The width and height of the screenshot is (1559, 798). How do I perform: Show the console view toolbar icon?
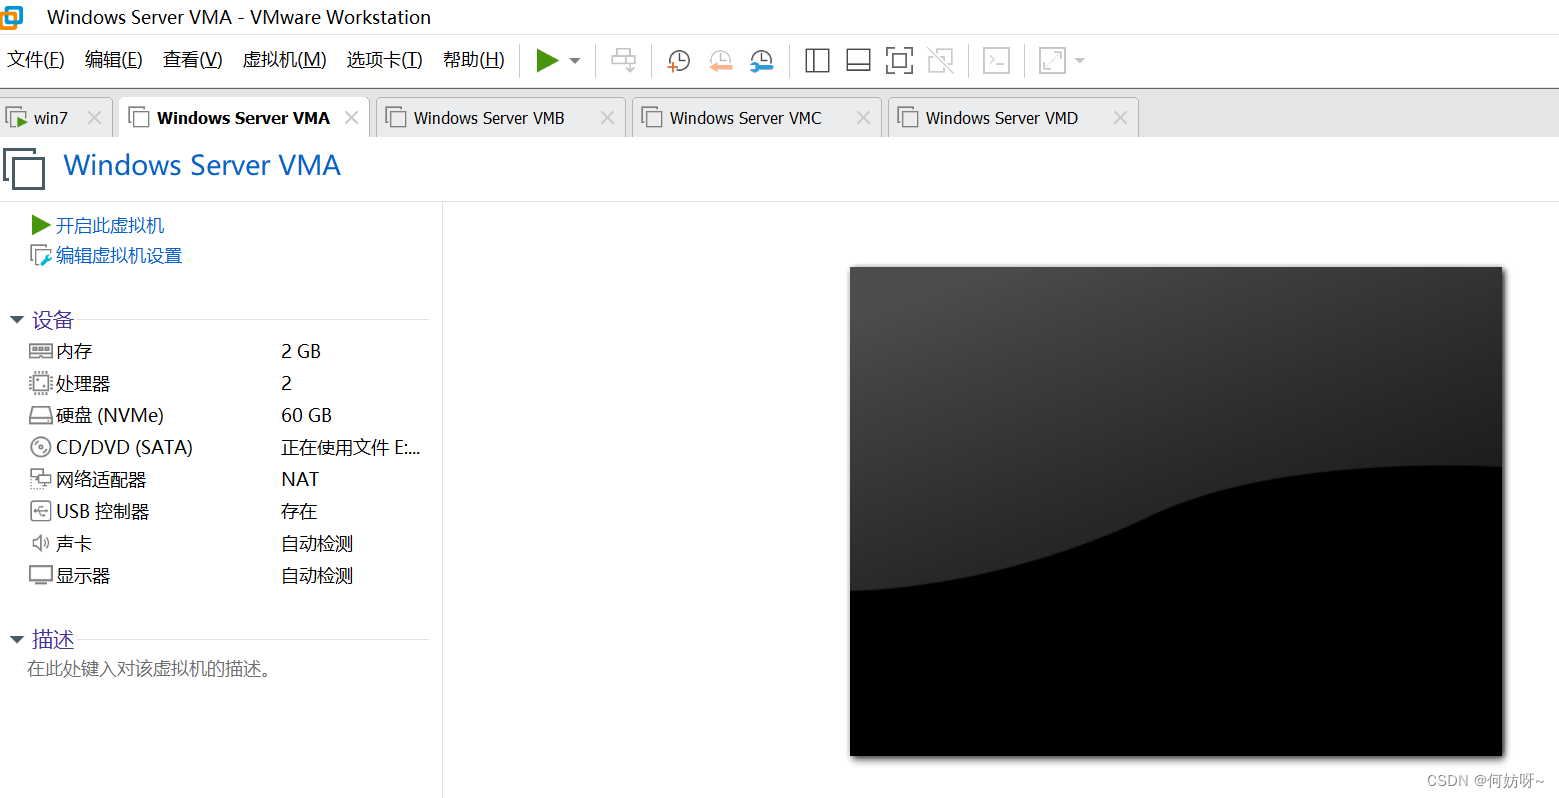996,60
